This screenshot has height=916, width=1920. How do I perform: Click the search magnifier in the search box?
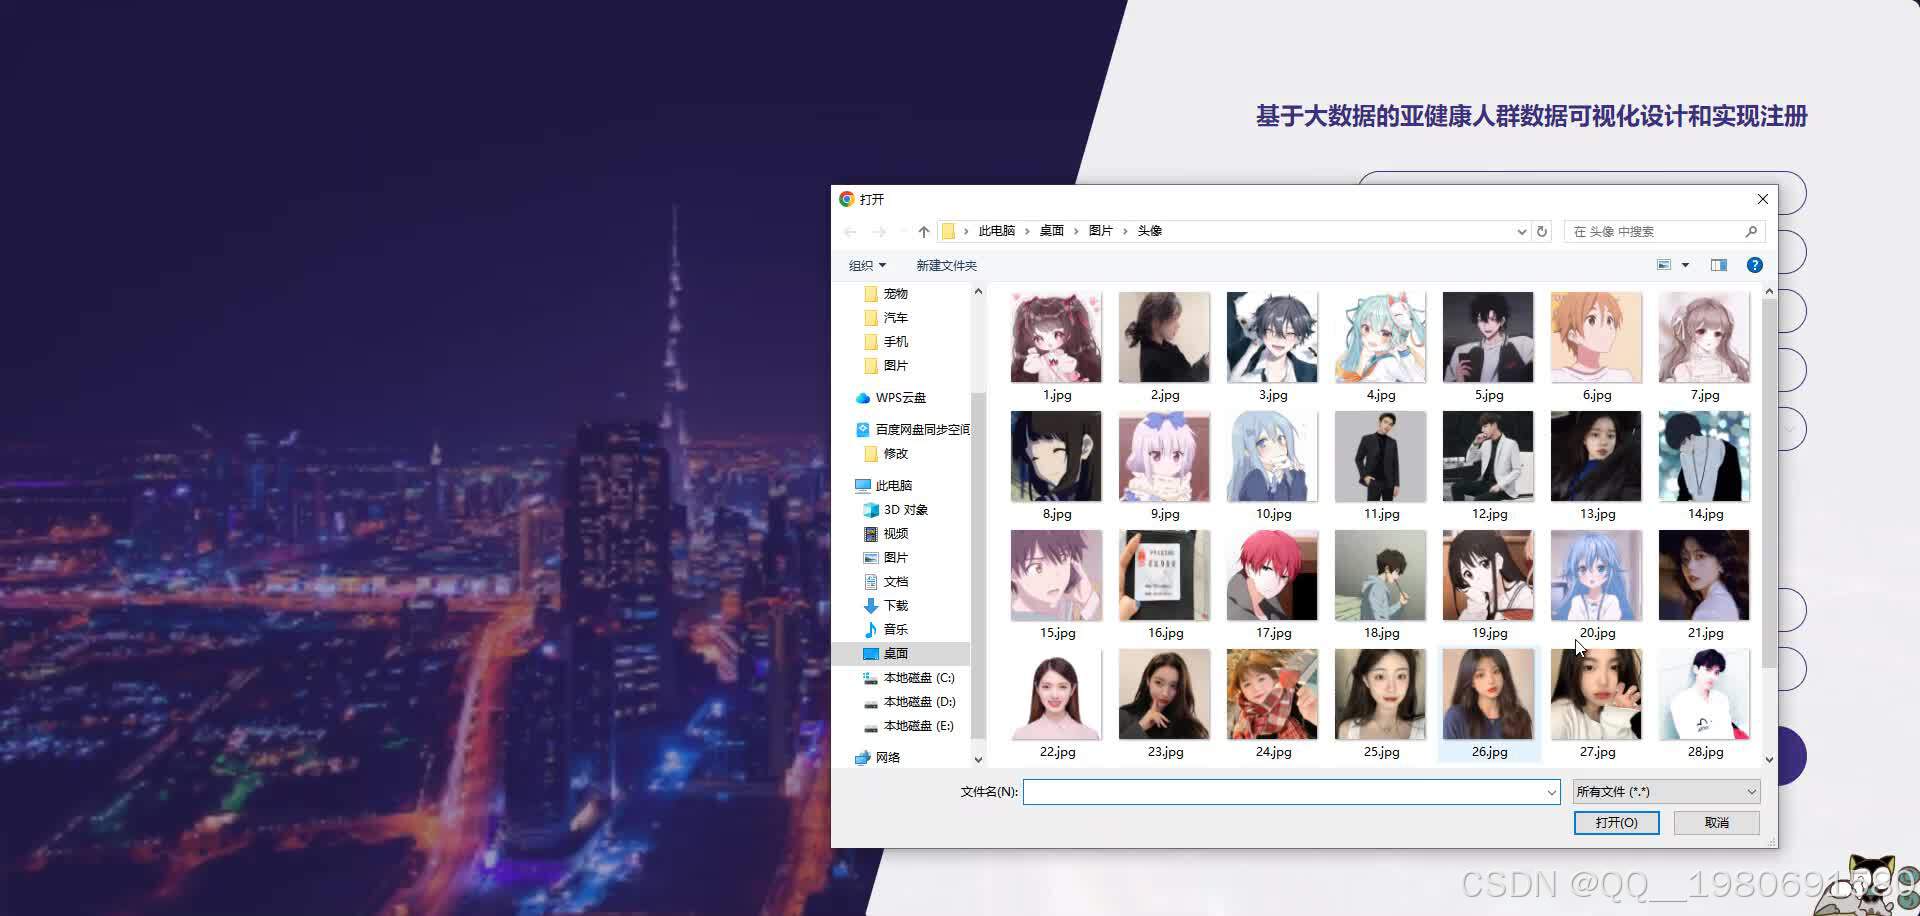1751,231
